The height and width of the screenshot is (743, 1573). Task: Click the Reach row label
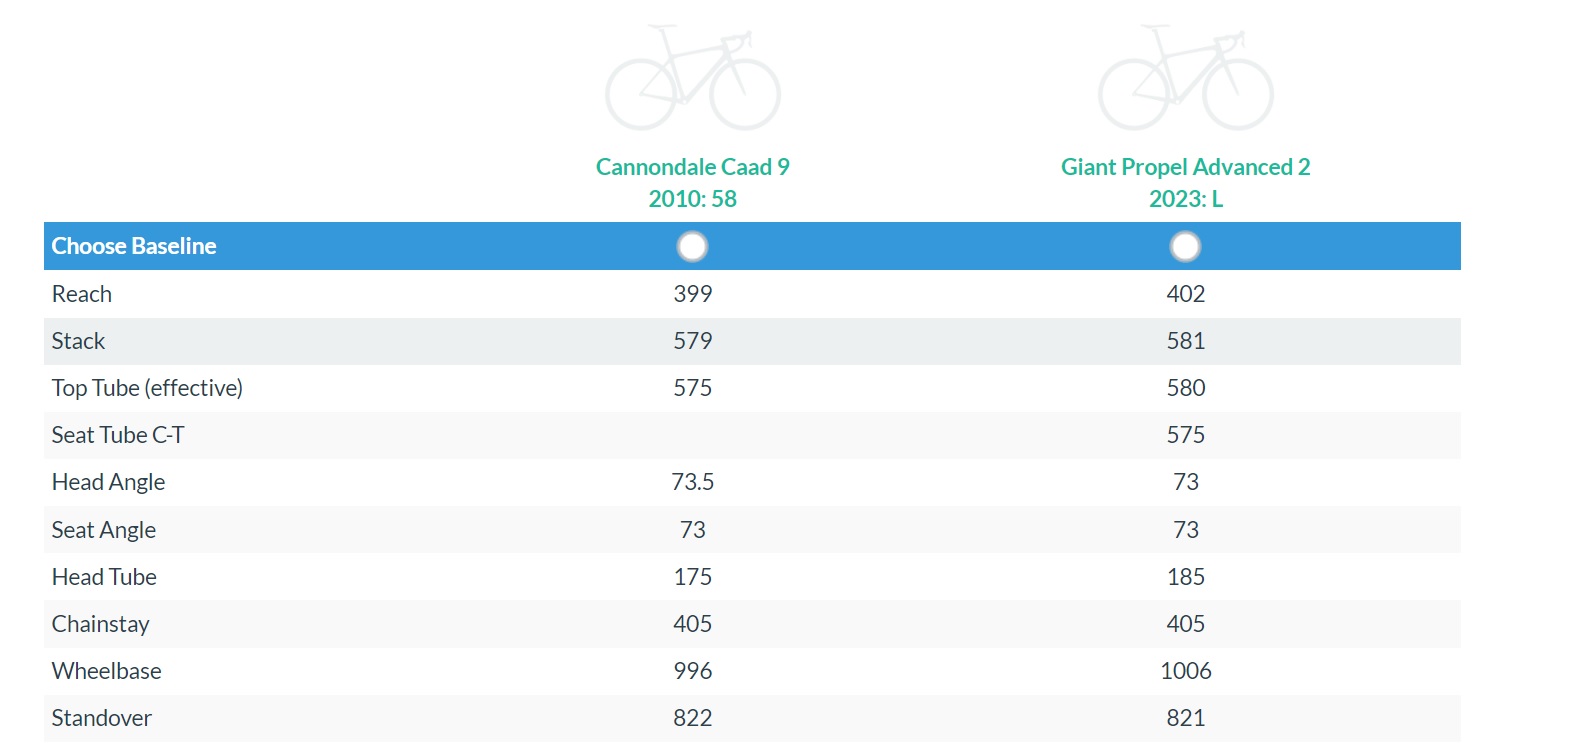82,294
